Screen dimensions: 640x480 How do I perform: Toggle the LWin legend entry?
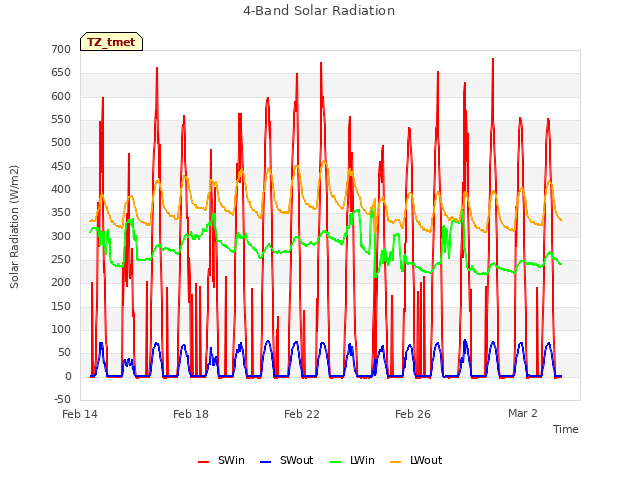[352, 460]
